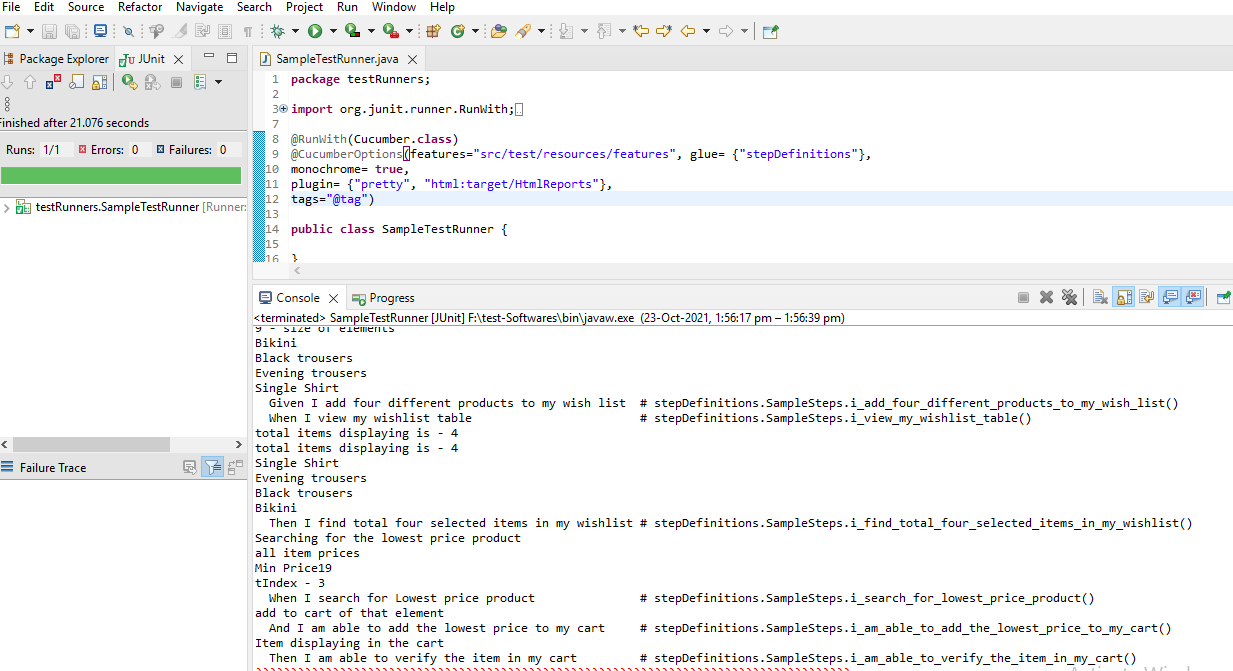
Task: Toggle Show Whitespace Characters pilcrow icon
Action: 248,31
